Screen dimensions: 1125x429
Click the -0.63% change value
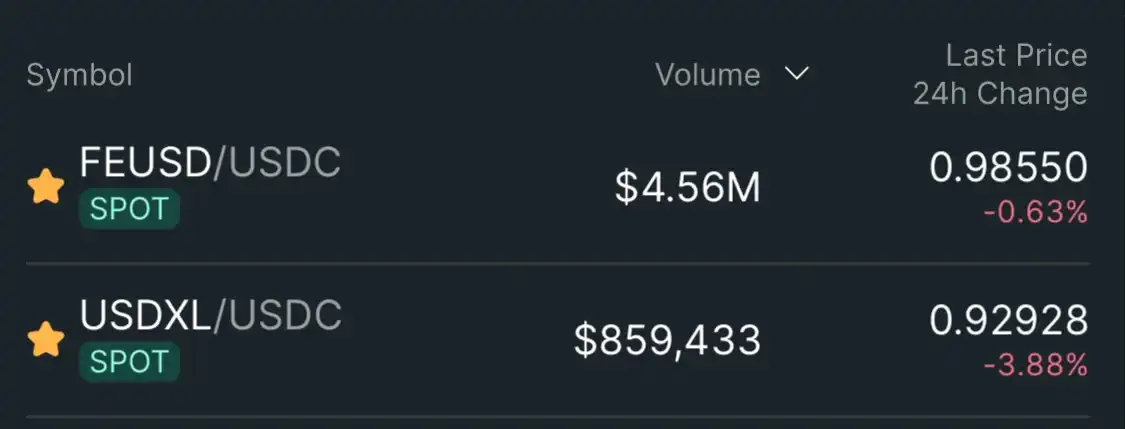coord(1035,212)
